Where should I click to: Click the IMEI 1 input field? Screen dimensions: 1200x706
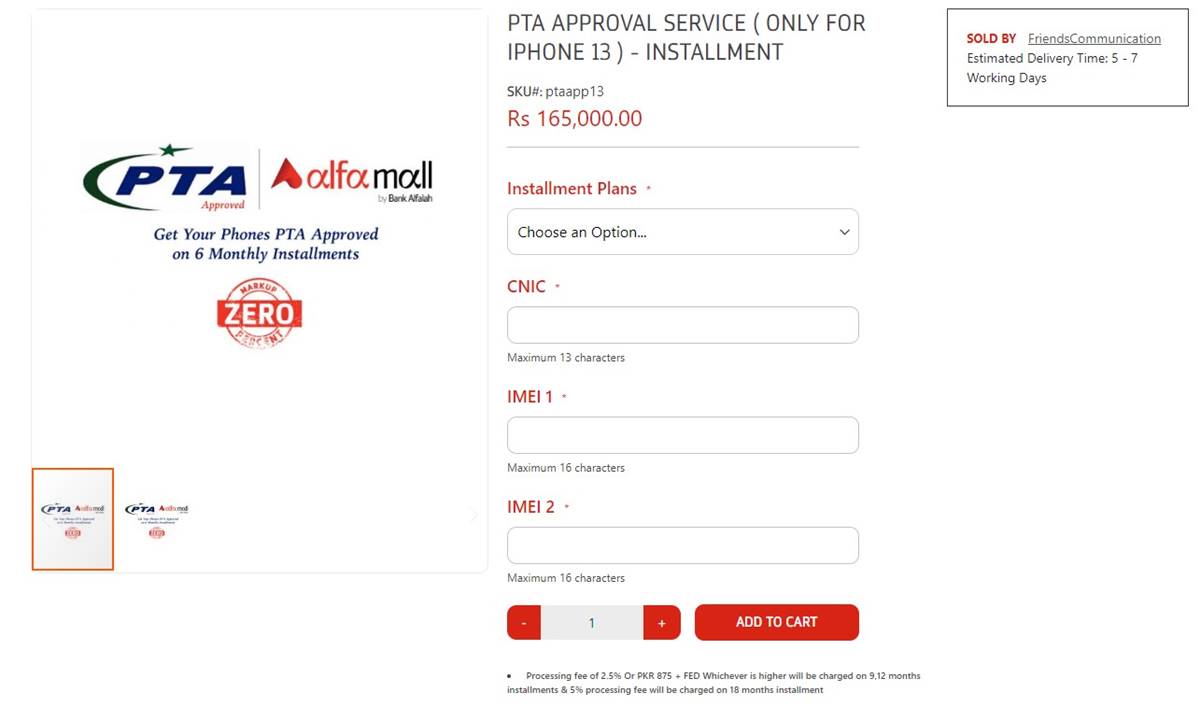click(683, 434)
